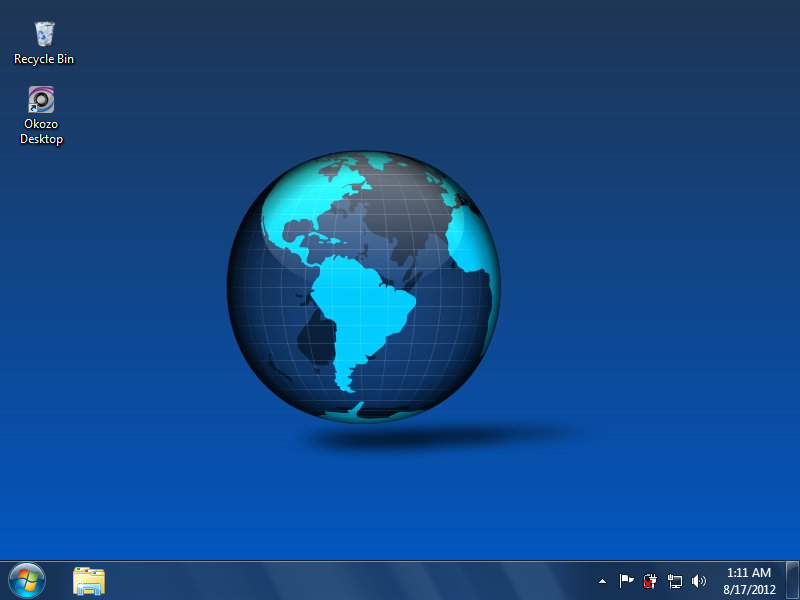Select the 'Recycle Bin' label text
The image size is (800, 600).
(44, 59)
